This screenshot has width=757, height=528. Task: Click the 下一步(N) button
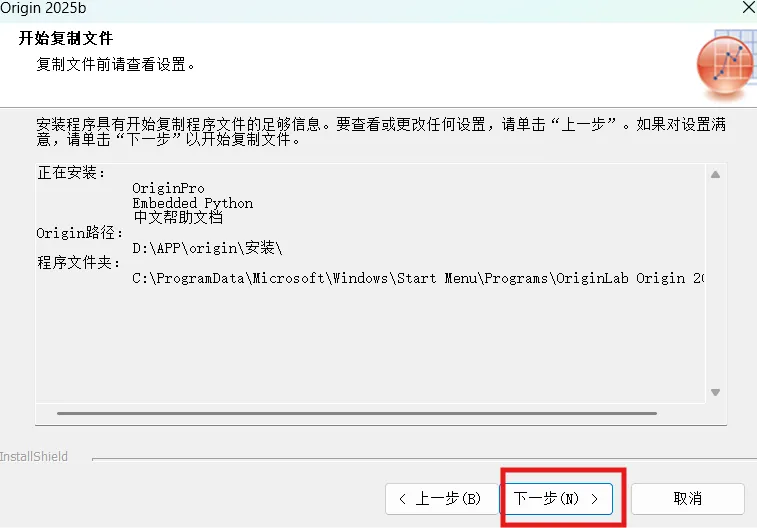tap(556, 499)
